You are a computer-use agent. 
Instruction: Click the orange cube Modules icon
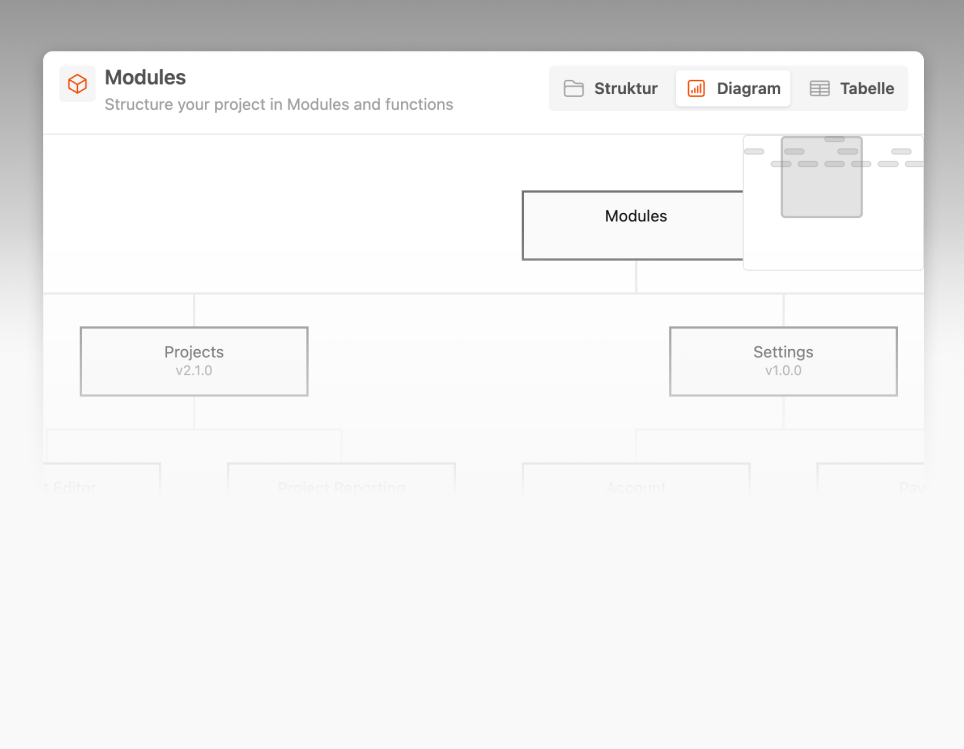[77, 85]
